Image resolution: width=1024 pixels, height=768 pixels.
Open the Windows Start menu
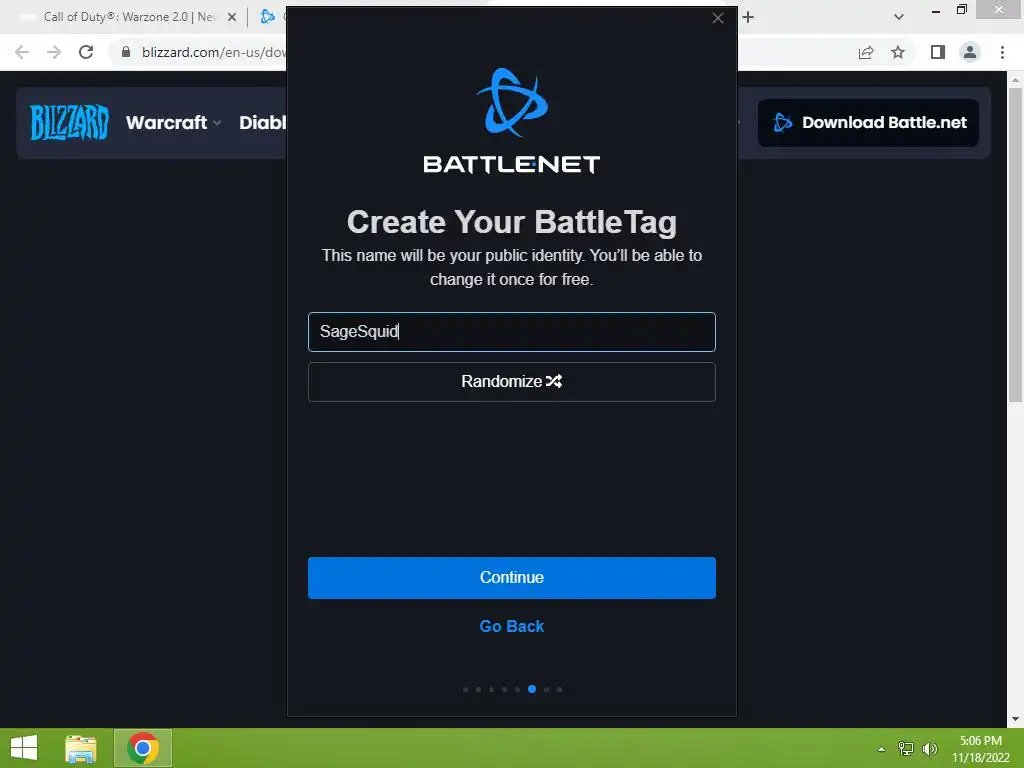(24, 748)
